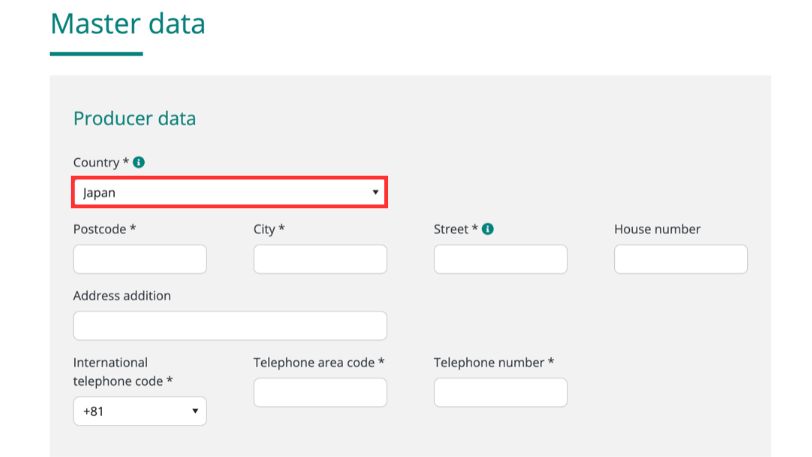Focus the House number field
The image size is (812, 457).
(680, 260)
